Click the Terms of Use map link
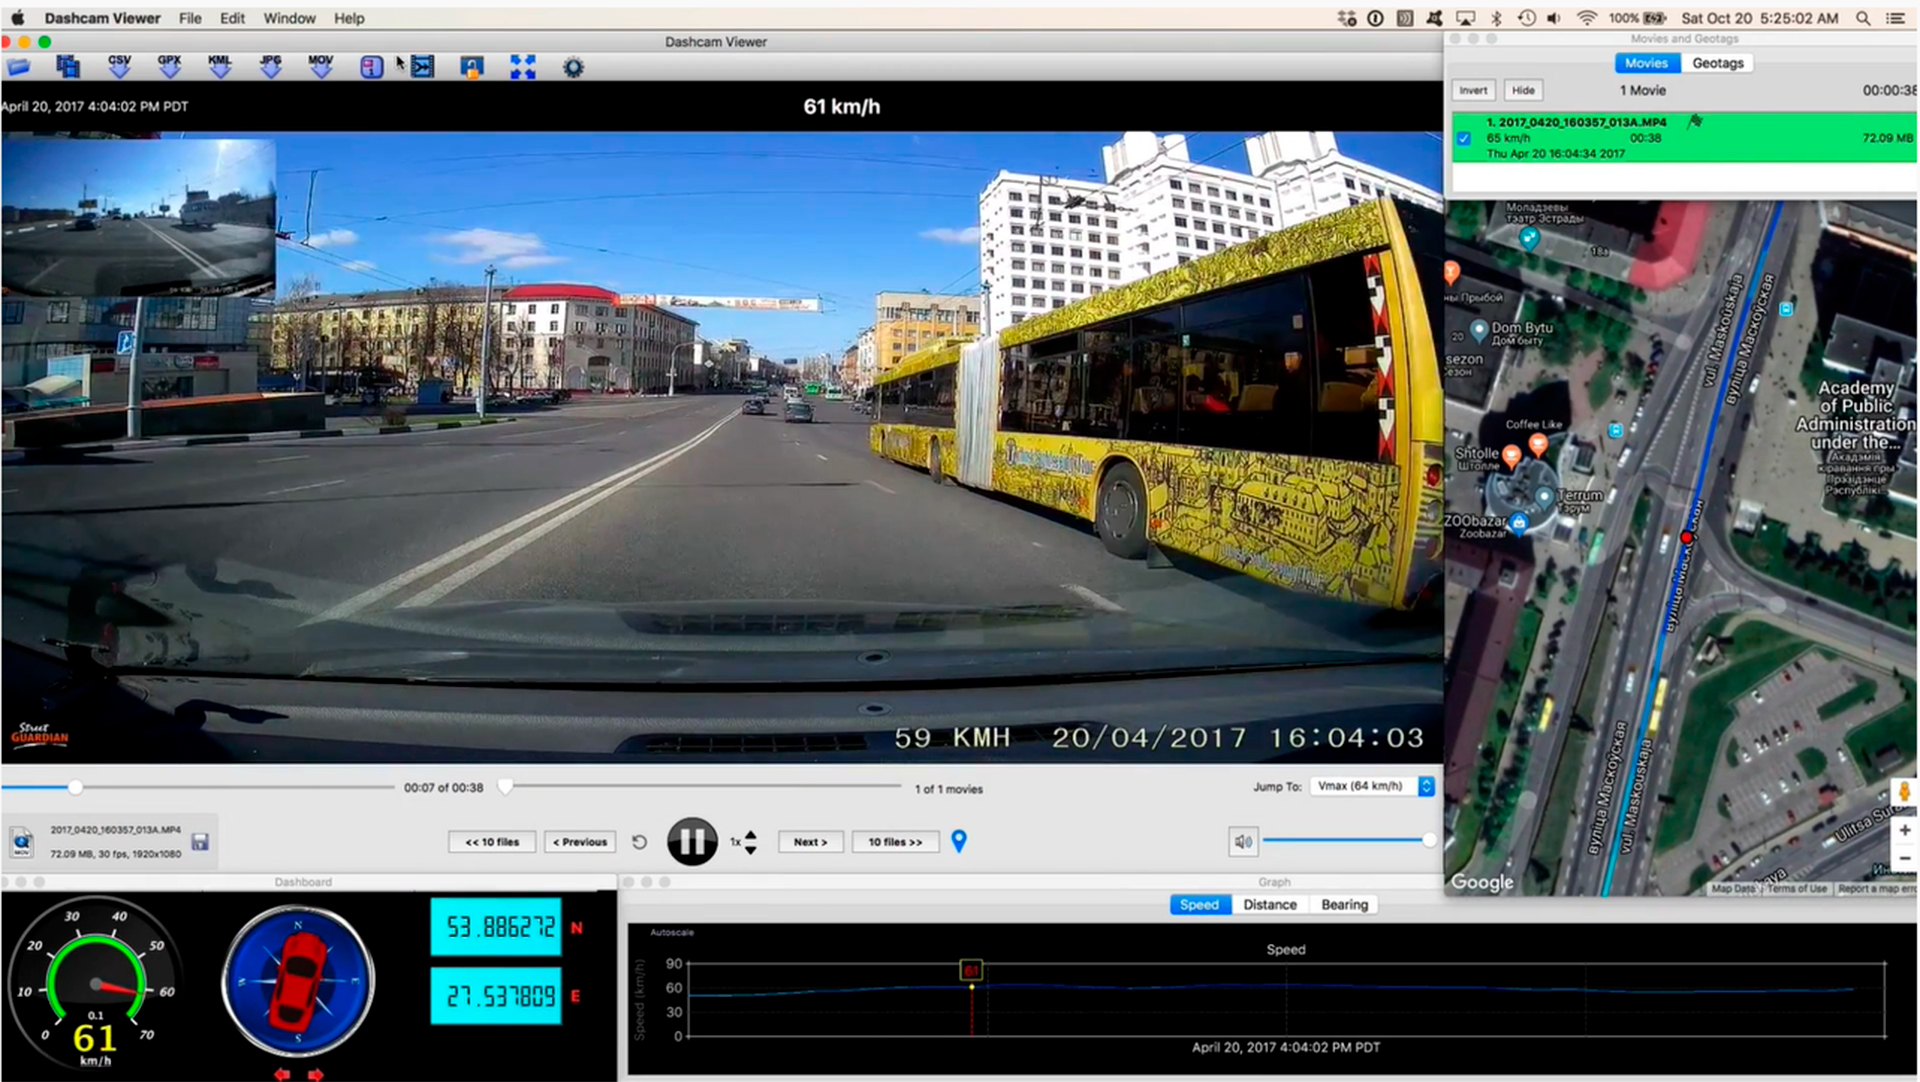 pyautogui.click(x=1797, y=888)
